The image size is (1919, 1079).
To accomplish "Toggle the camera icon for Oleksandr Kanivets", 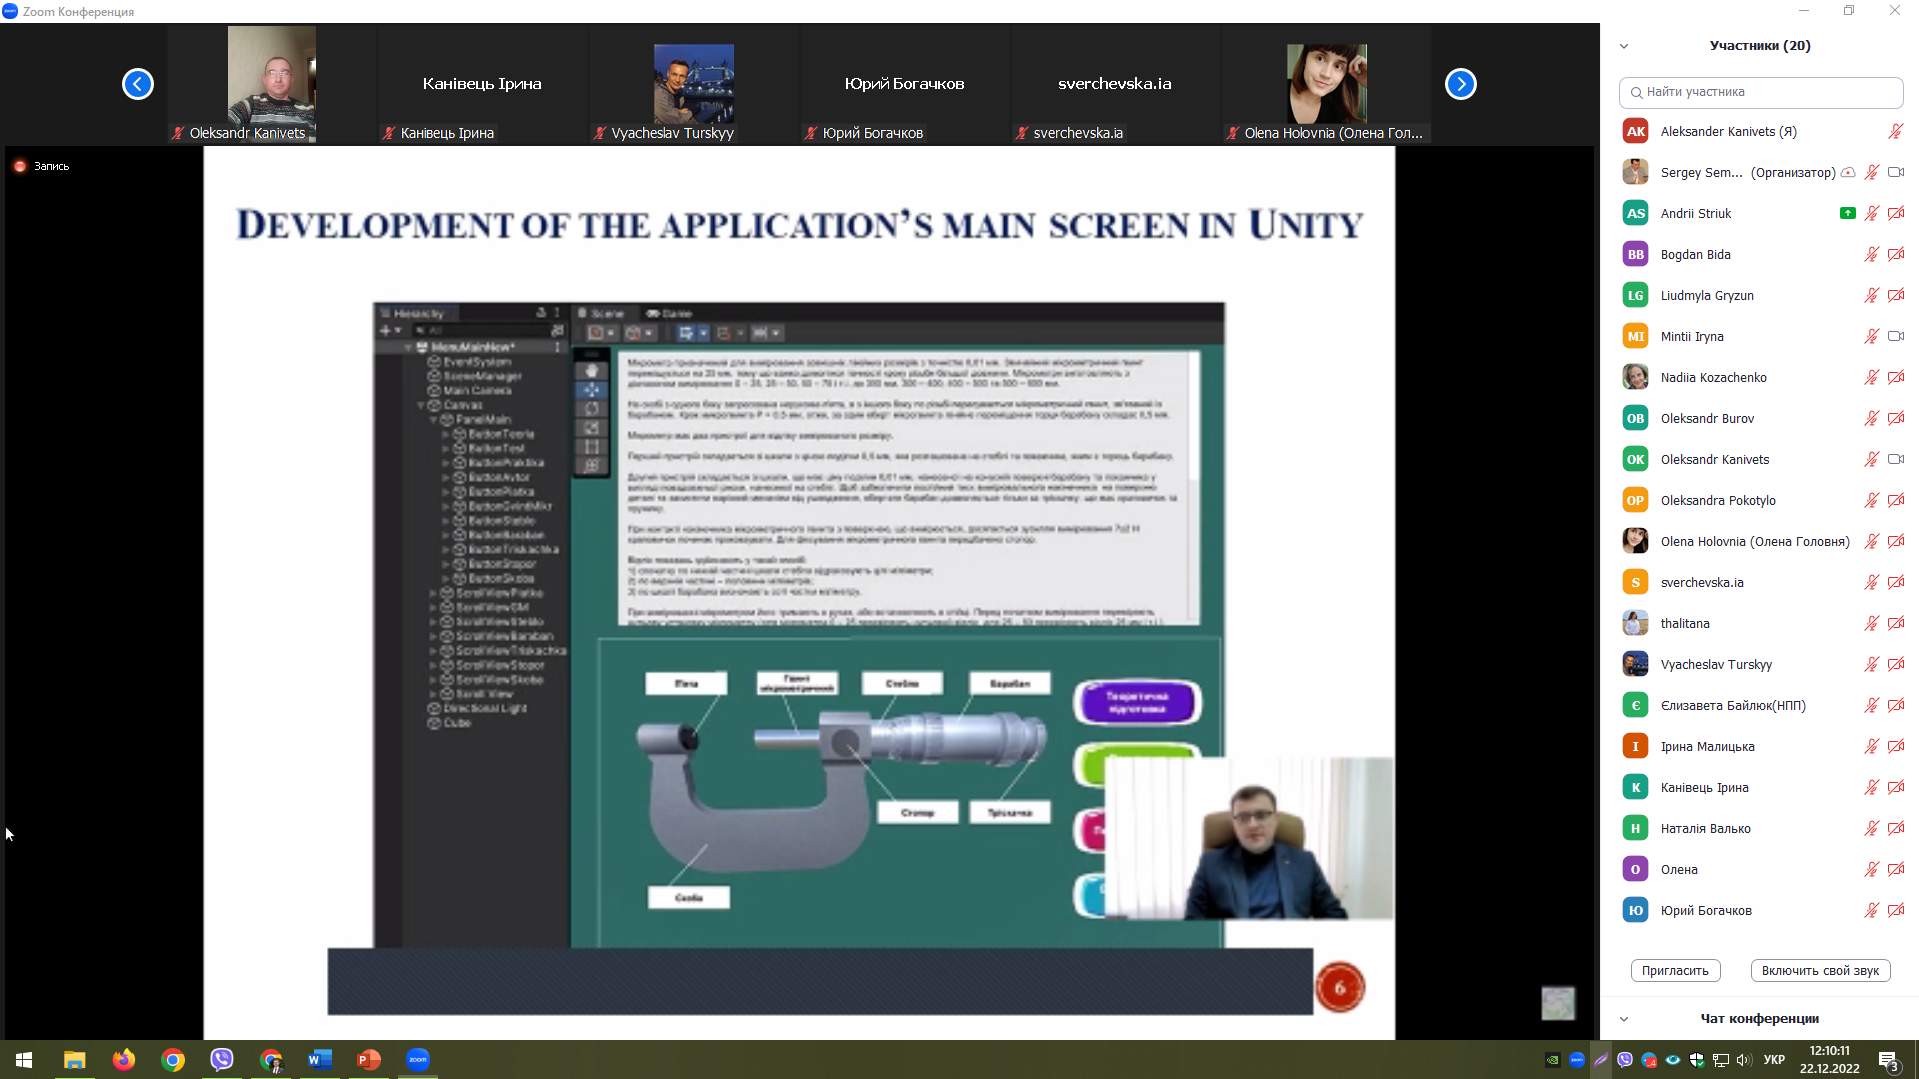I will tap(1896, 459).
